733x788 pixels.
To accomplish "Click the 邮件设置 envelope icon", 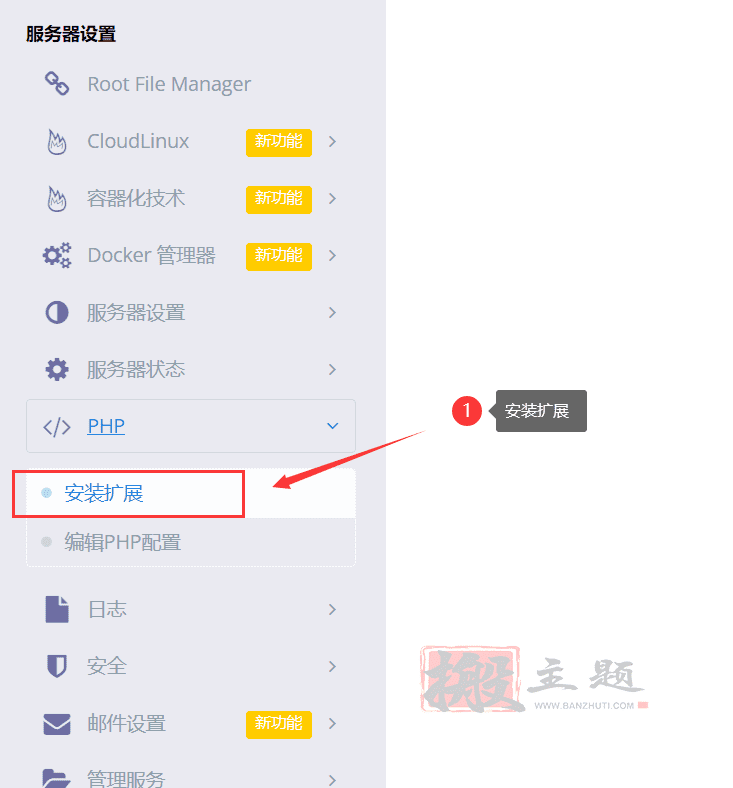I will [x=57, y=724].
